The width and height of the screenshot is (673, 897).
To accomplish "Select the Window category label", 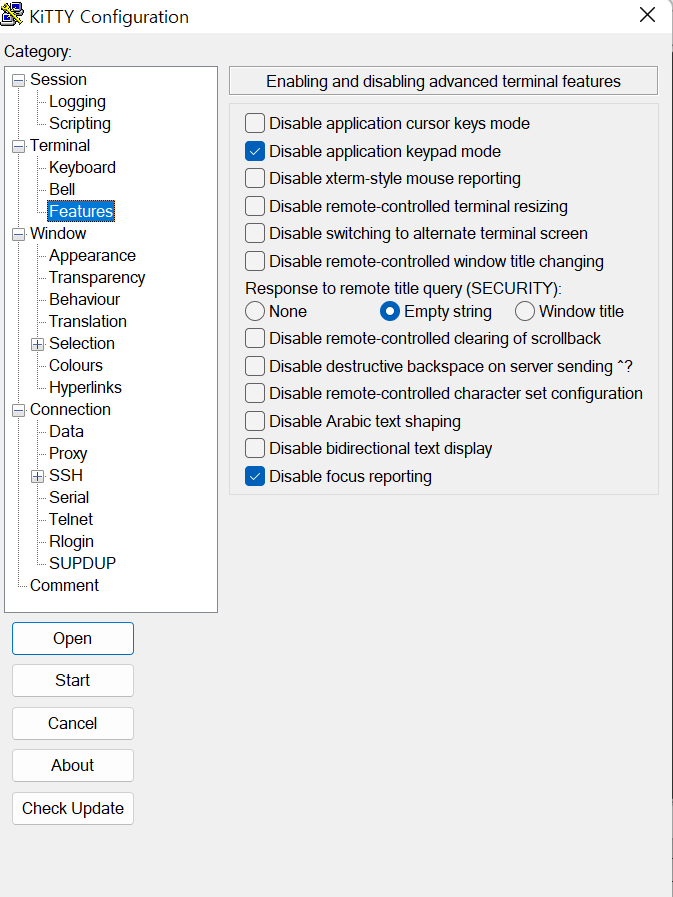I will [58, 233].
